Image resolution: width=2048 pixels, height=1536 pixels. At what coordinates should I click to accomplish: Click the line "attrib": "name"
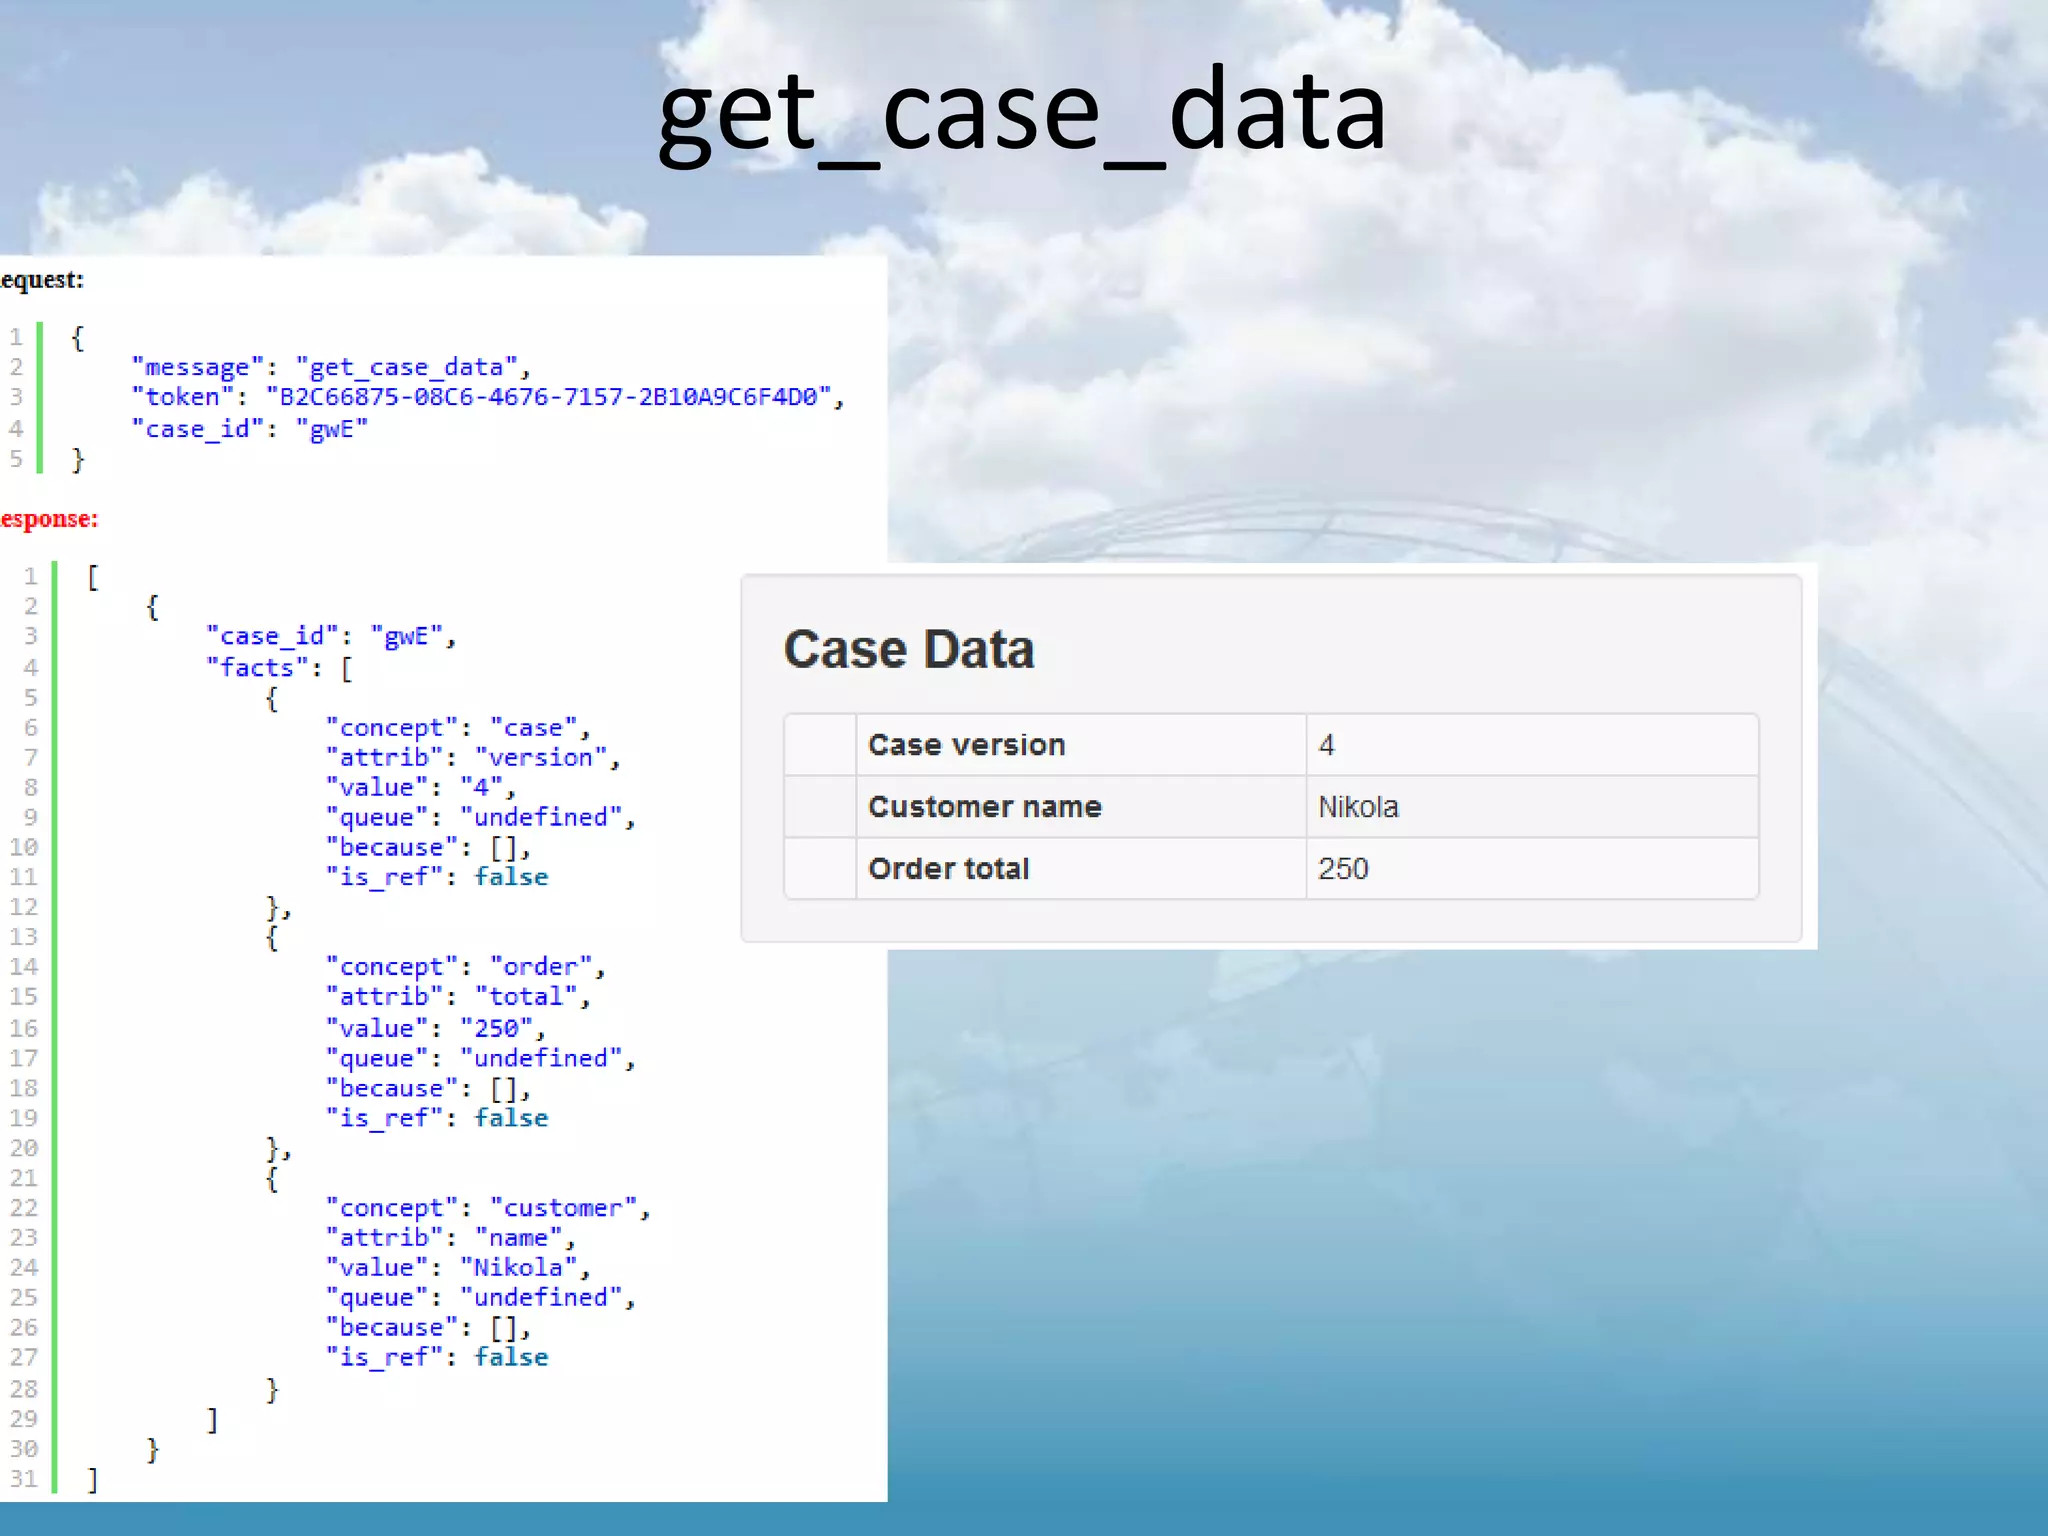451,1238
